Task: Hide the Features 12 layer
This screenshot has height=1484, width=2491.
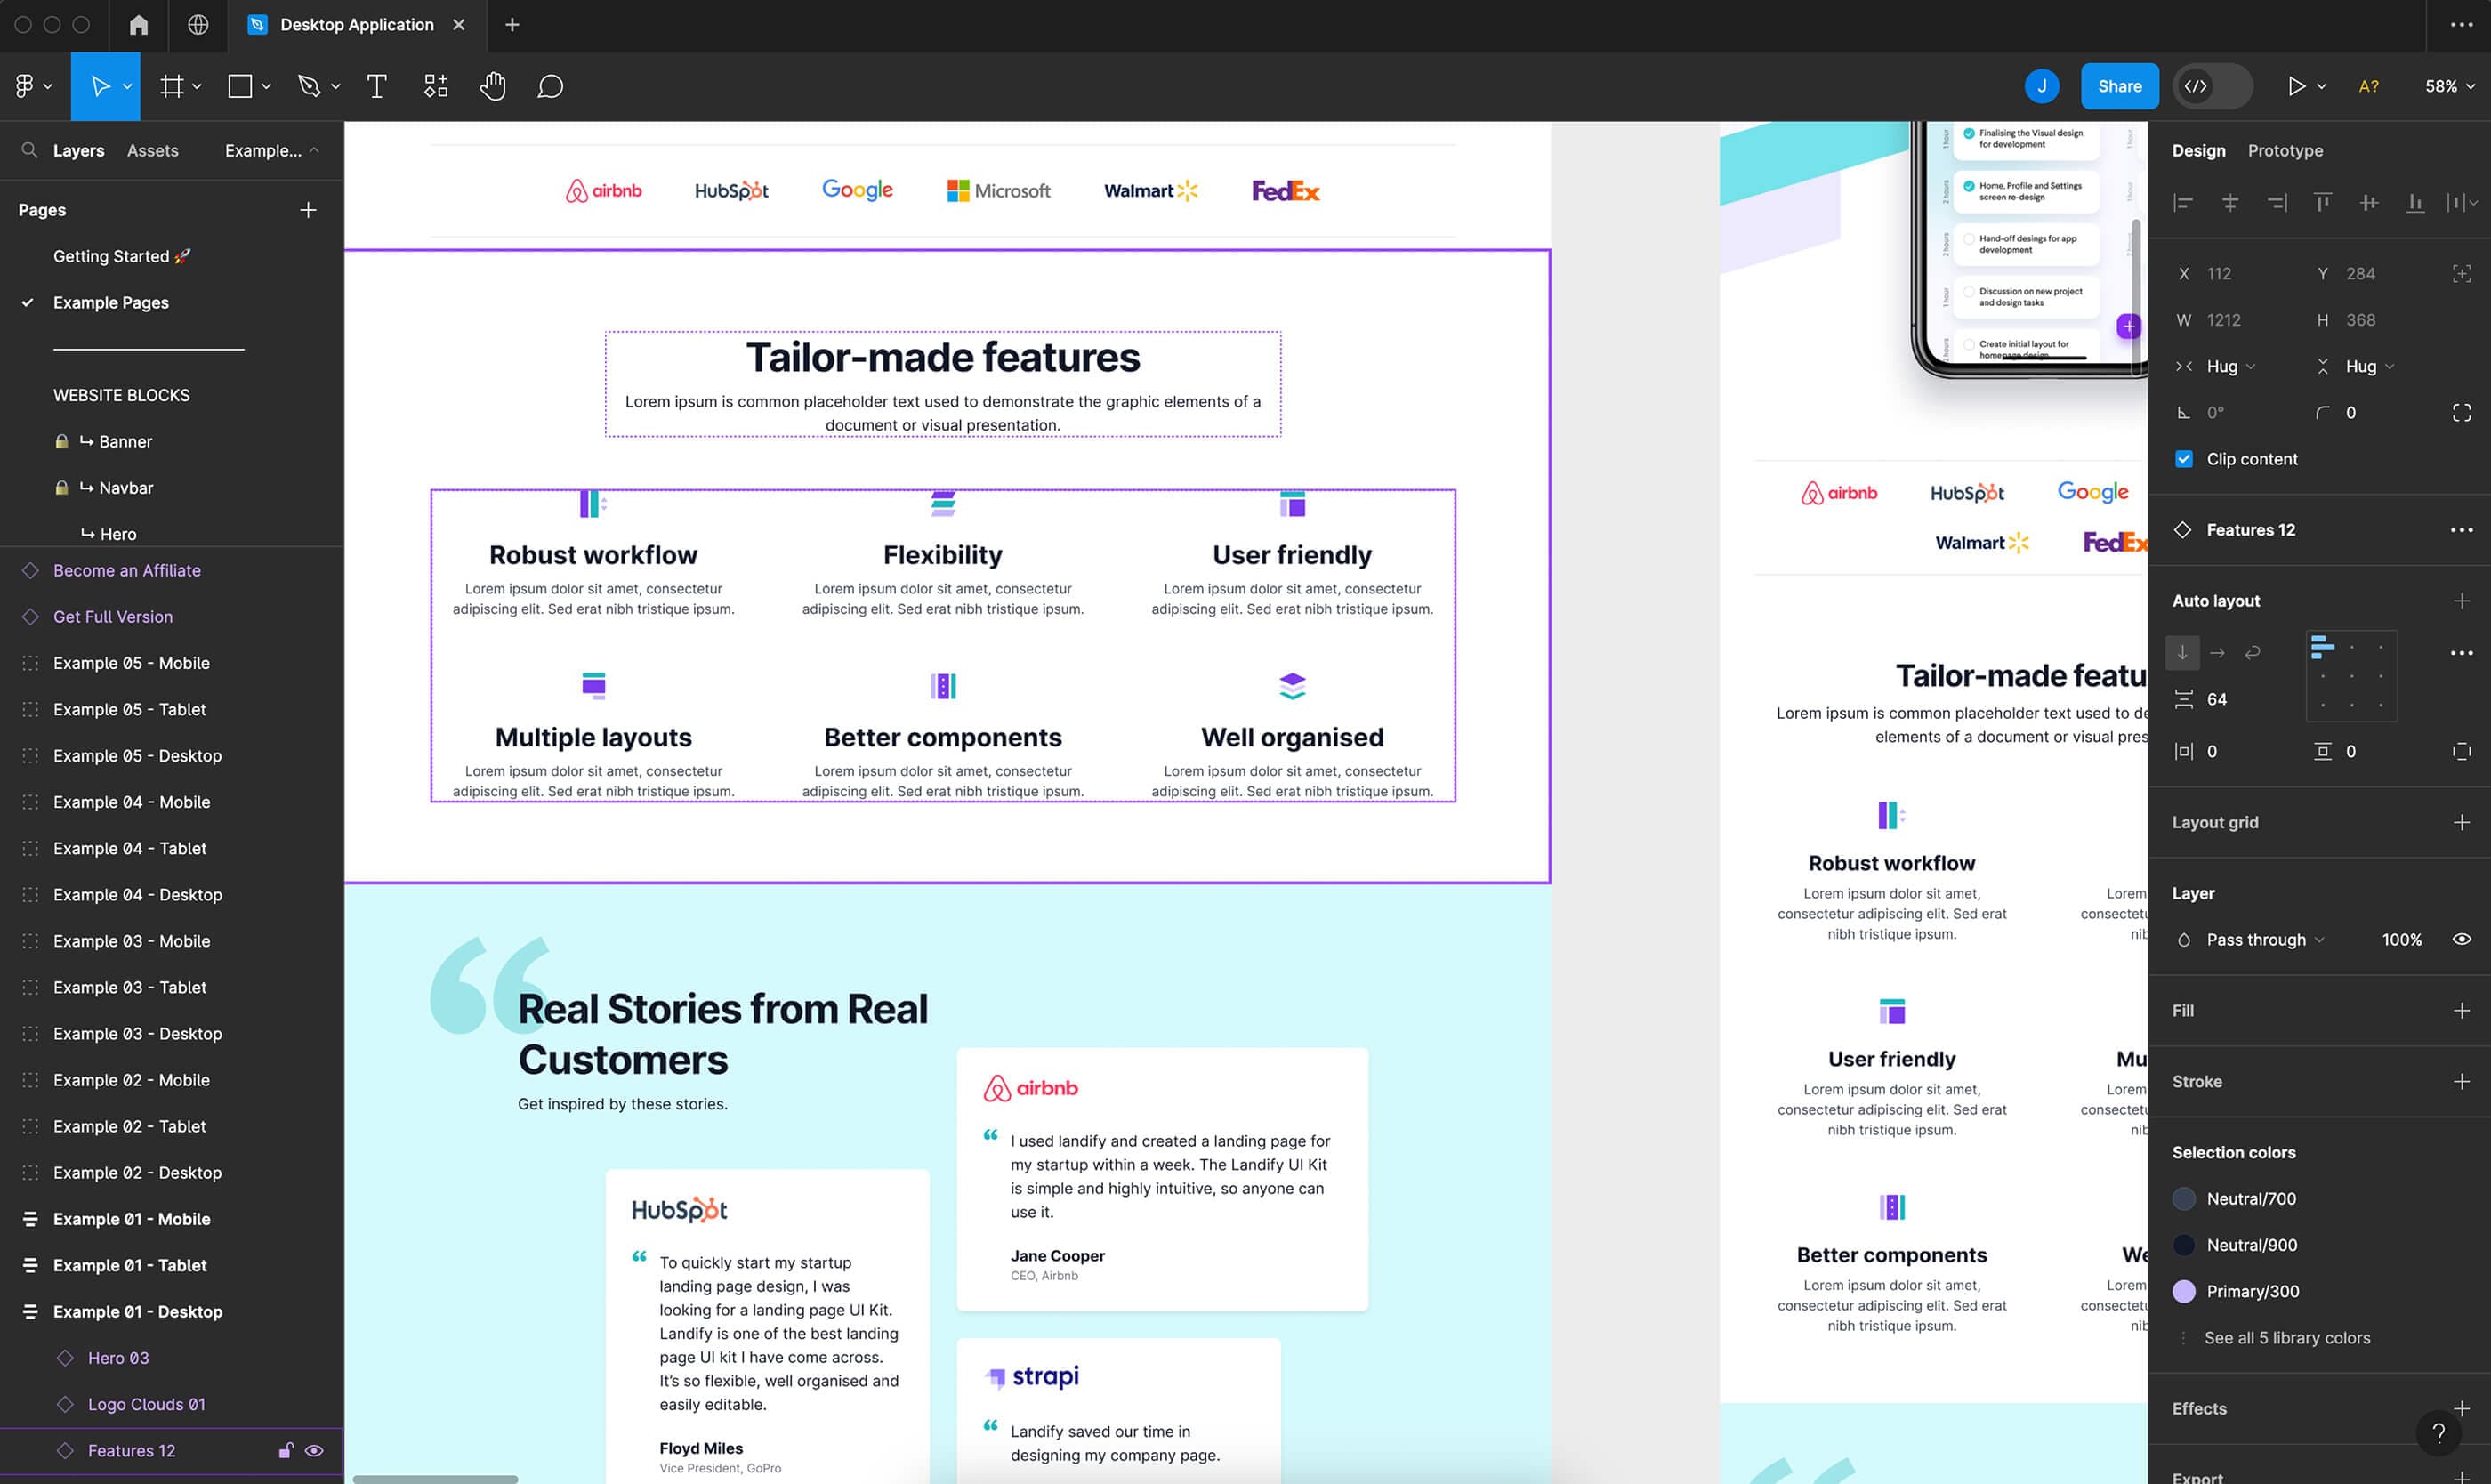Action: (x=314, y=1451)
